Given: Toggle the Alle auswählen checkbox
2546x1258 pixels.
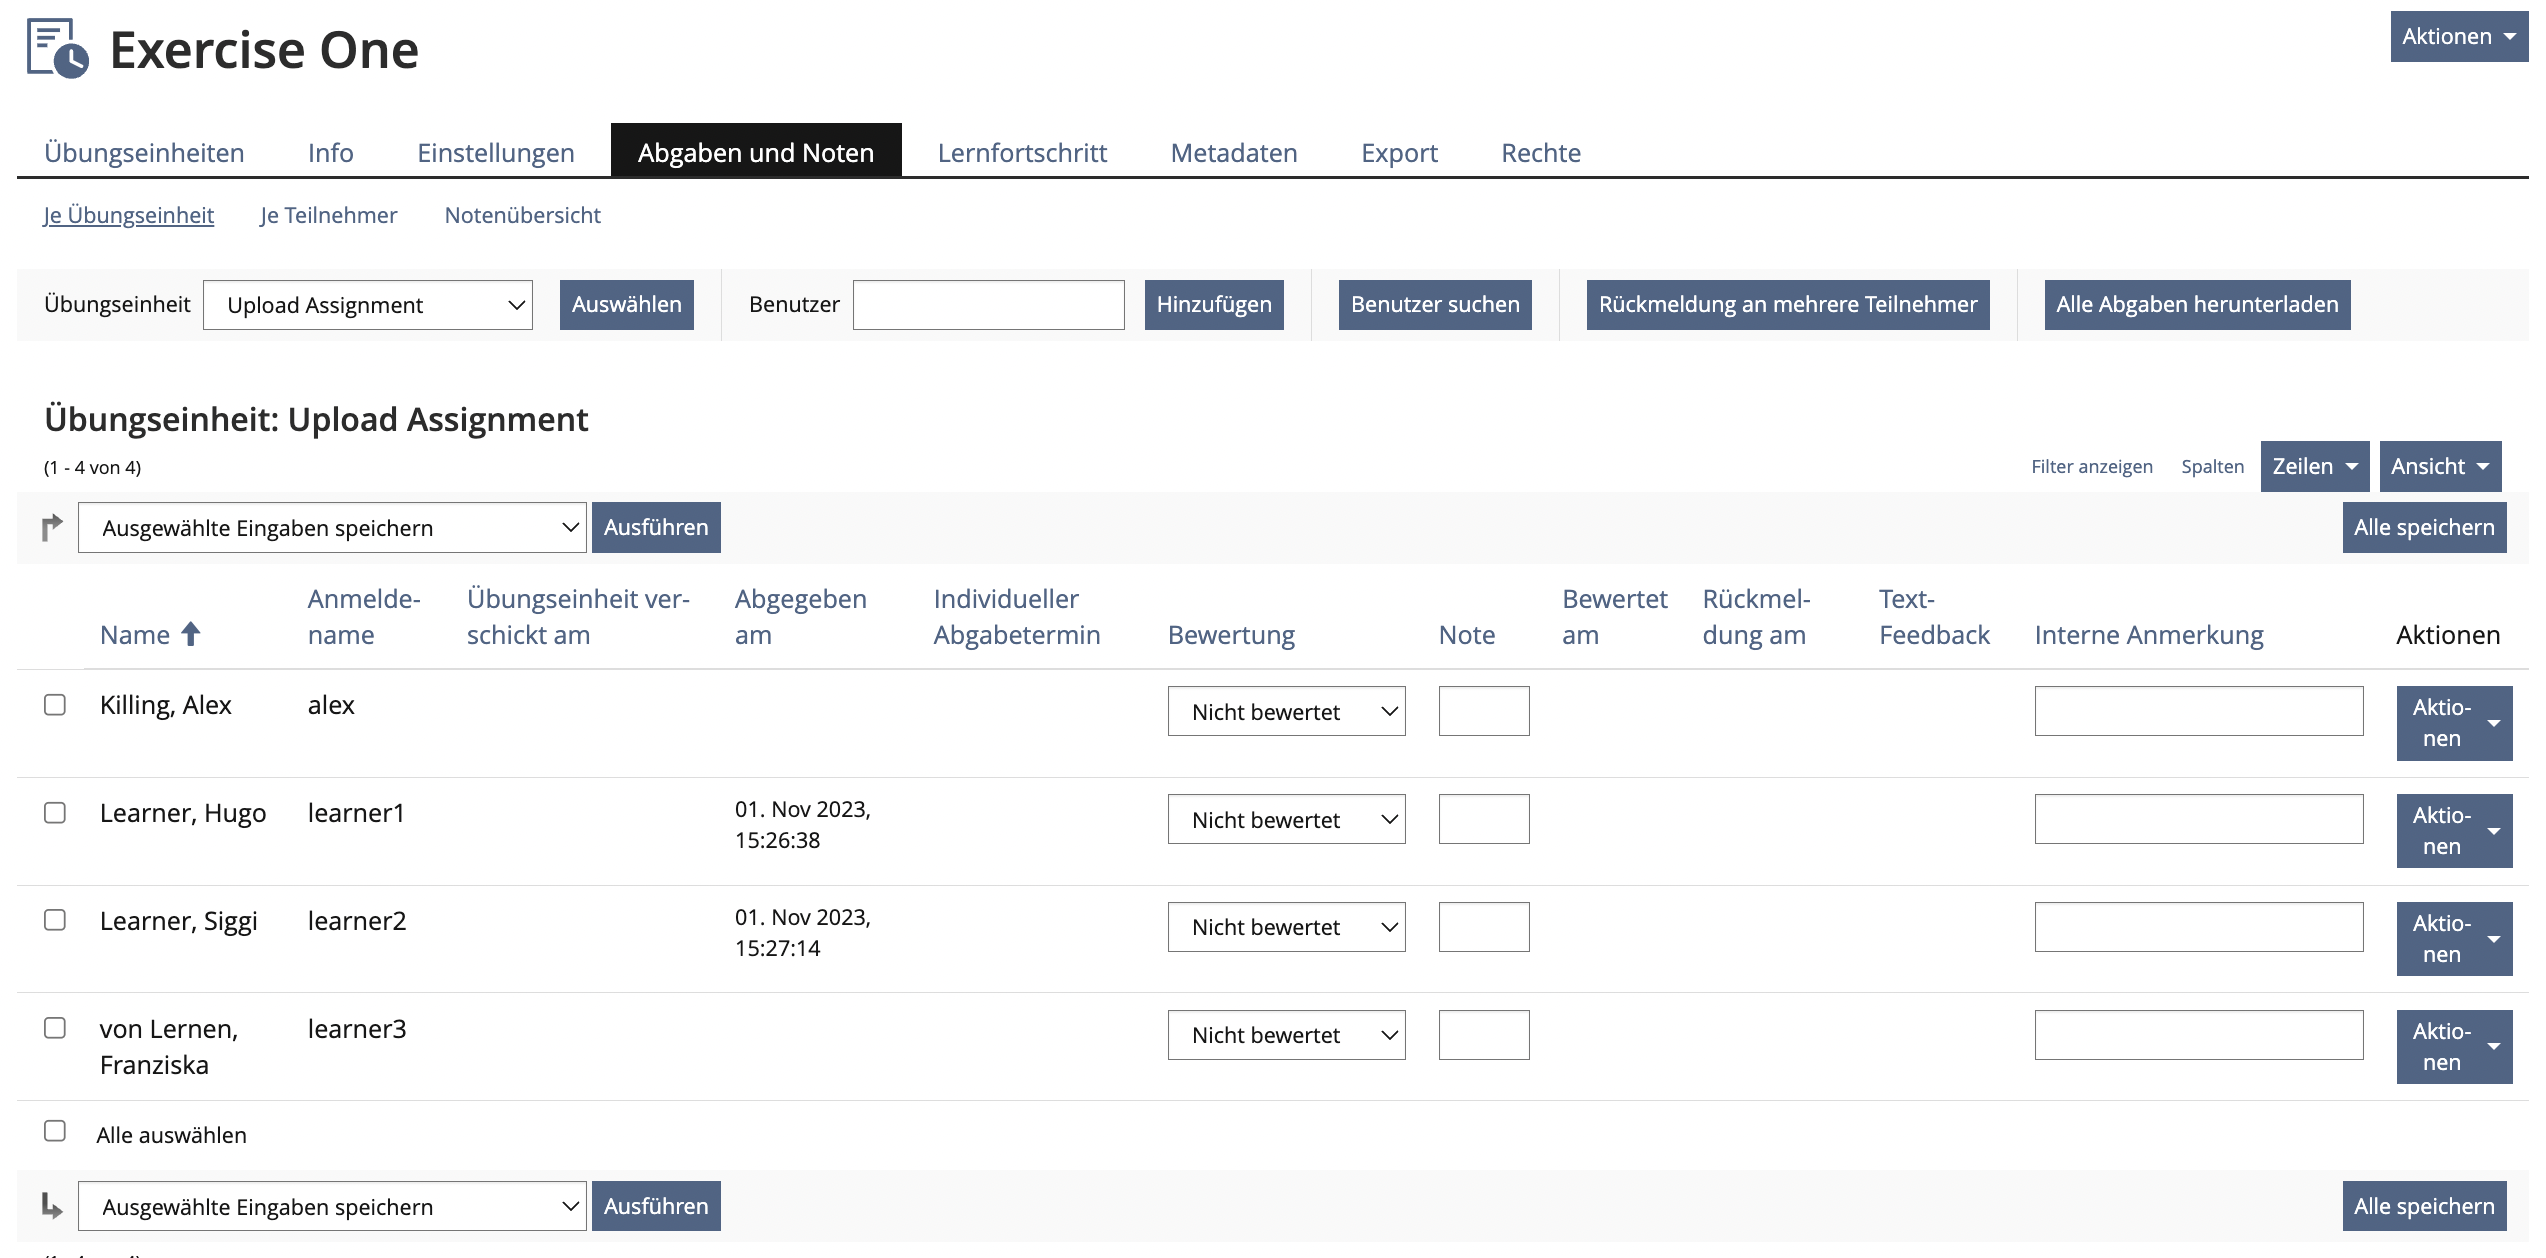Looking at the screenshot, I should (55, 1131).
